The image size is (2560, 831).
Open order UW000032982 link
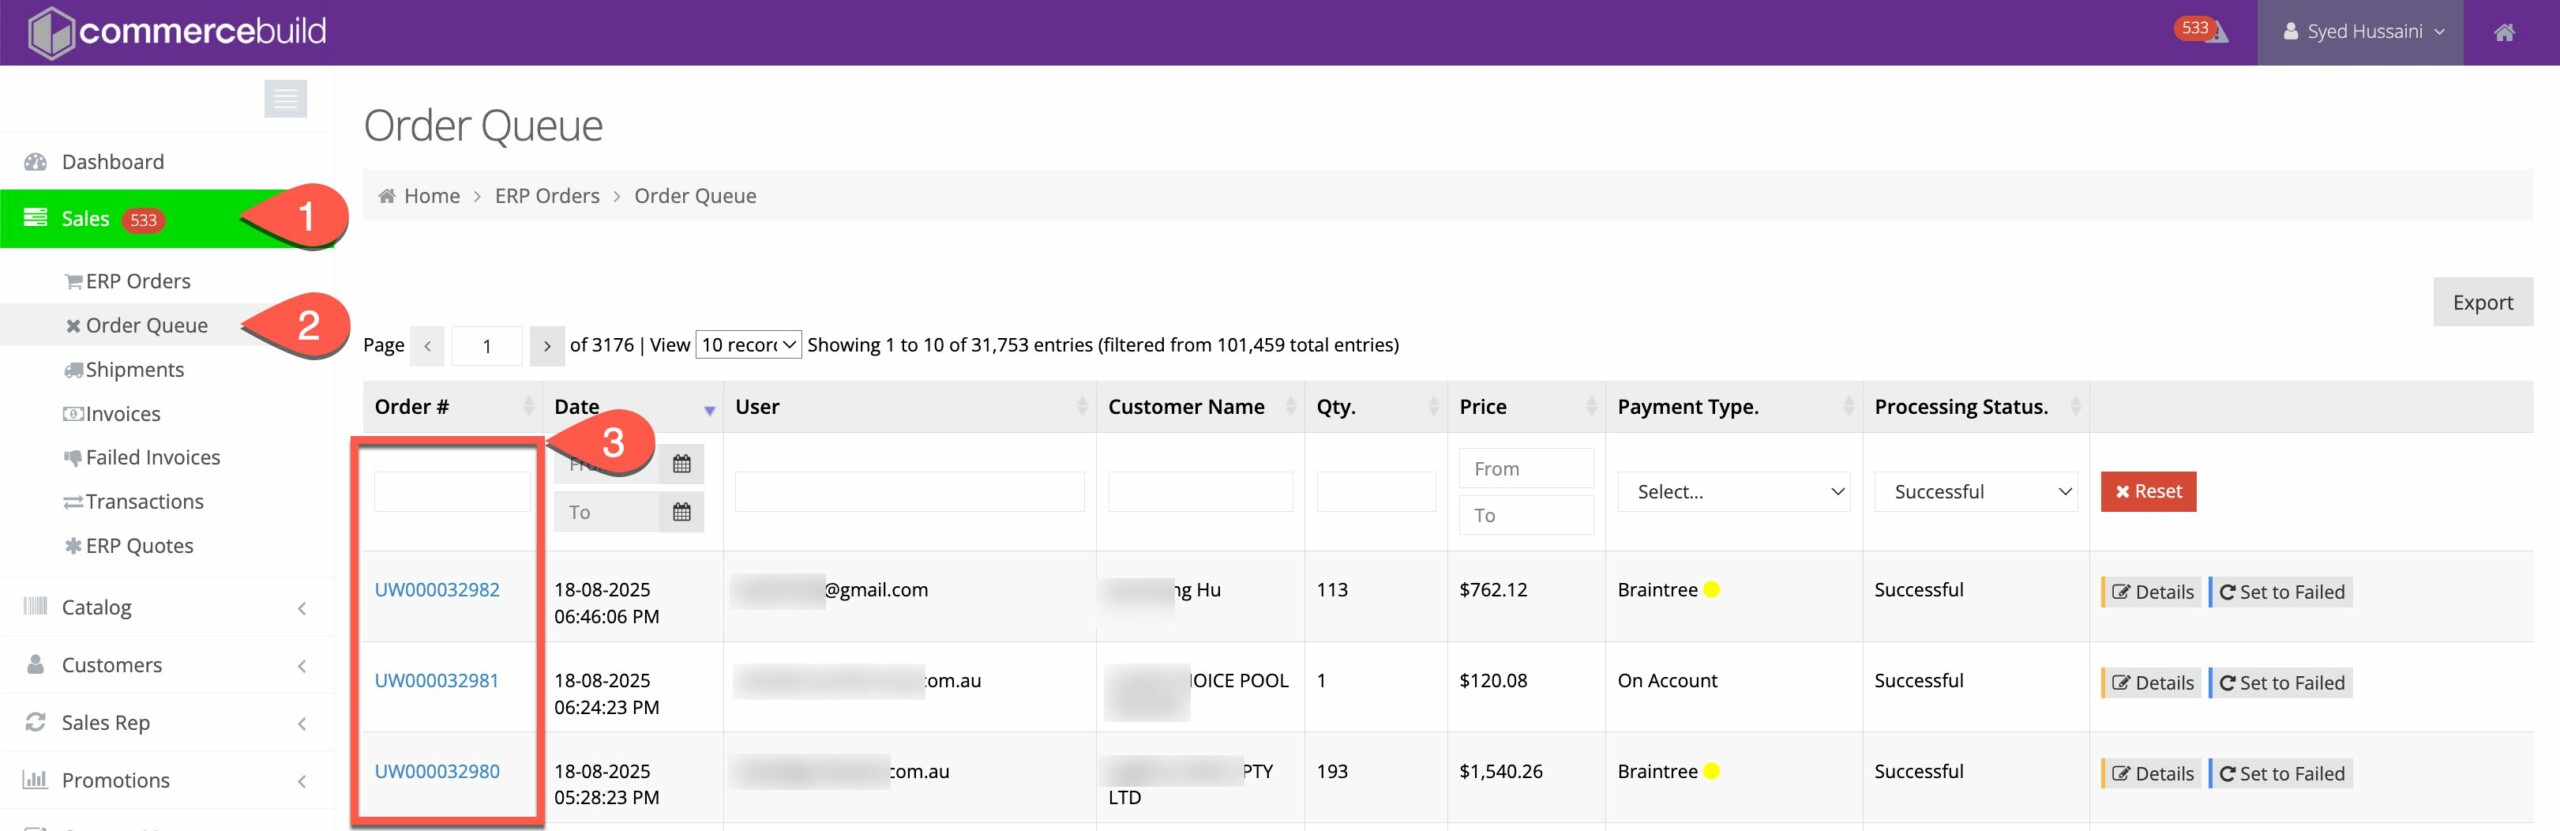(x=437, y=590)
